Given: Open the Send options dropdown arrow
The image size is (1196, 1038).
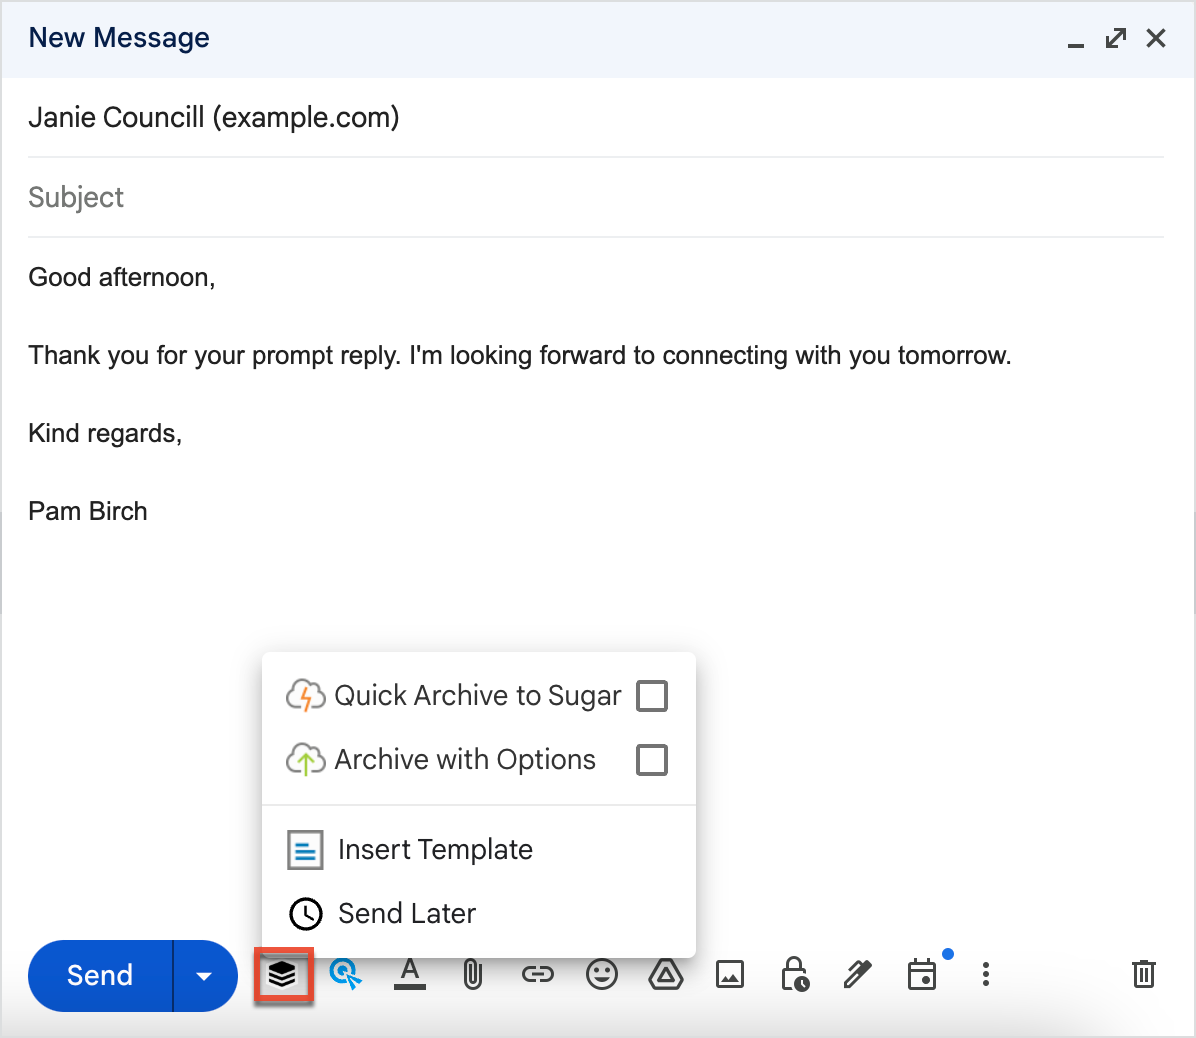Looking at the screenshot, I should (204, 975).
